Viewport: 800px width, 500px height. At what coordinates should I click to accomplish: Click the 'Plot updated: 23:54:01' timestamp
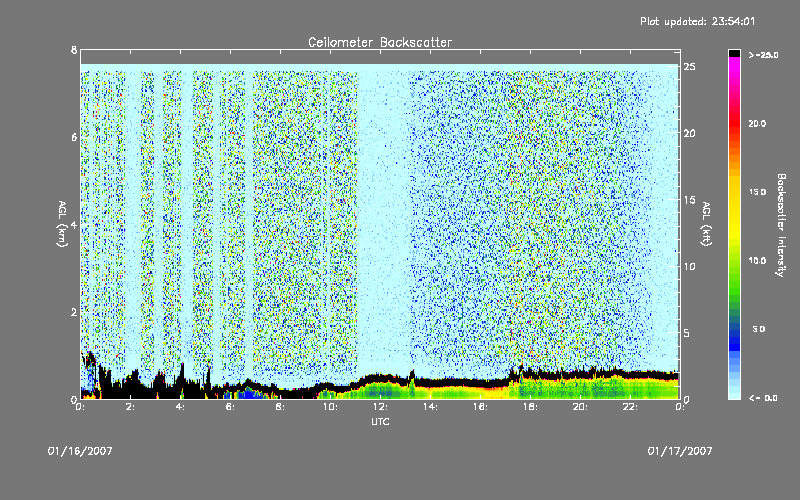[x=697, y=21]
